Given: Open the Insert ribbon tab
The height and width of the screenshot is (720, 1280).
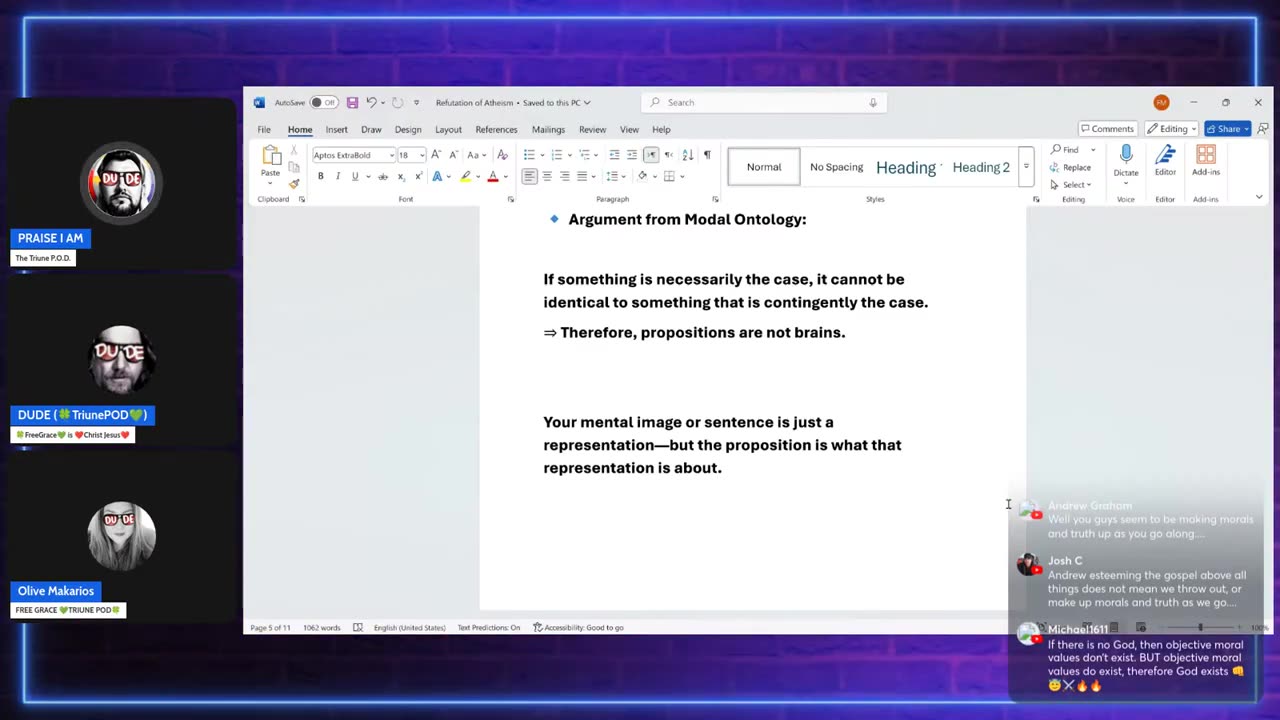Looking at the screenshot, I should [x=336, y=129].
